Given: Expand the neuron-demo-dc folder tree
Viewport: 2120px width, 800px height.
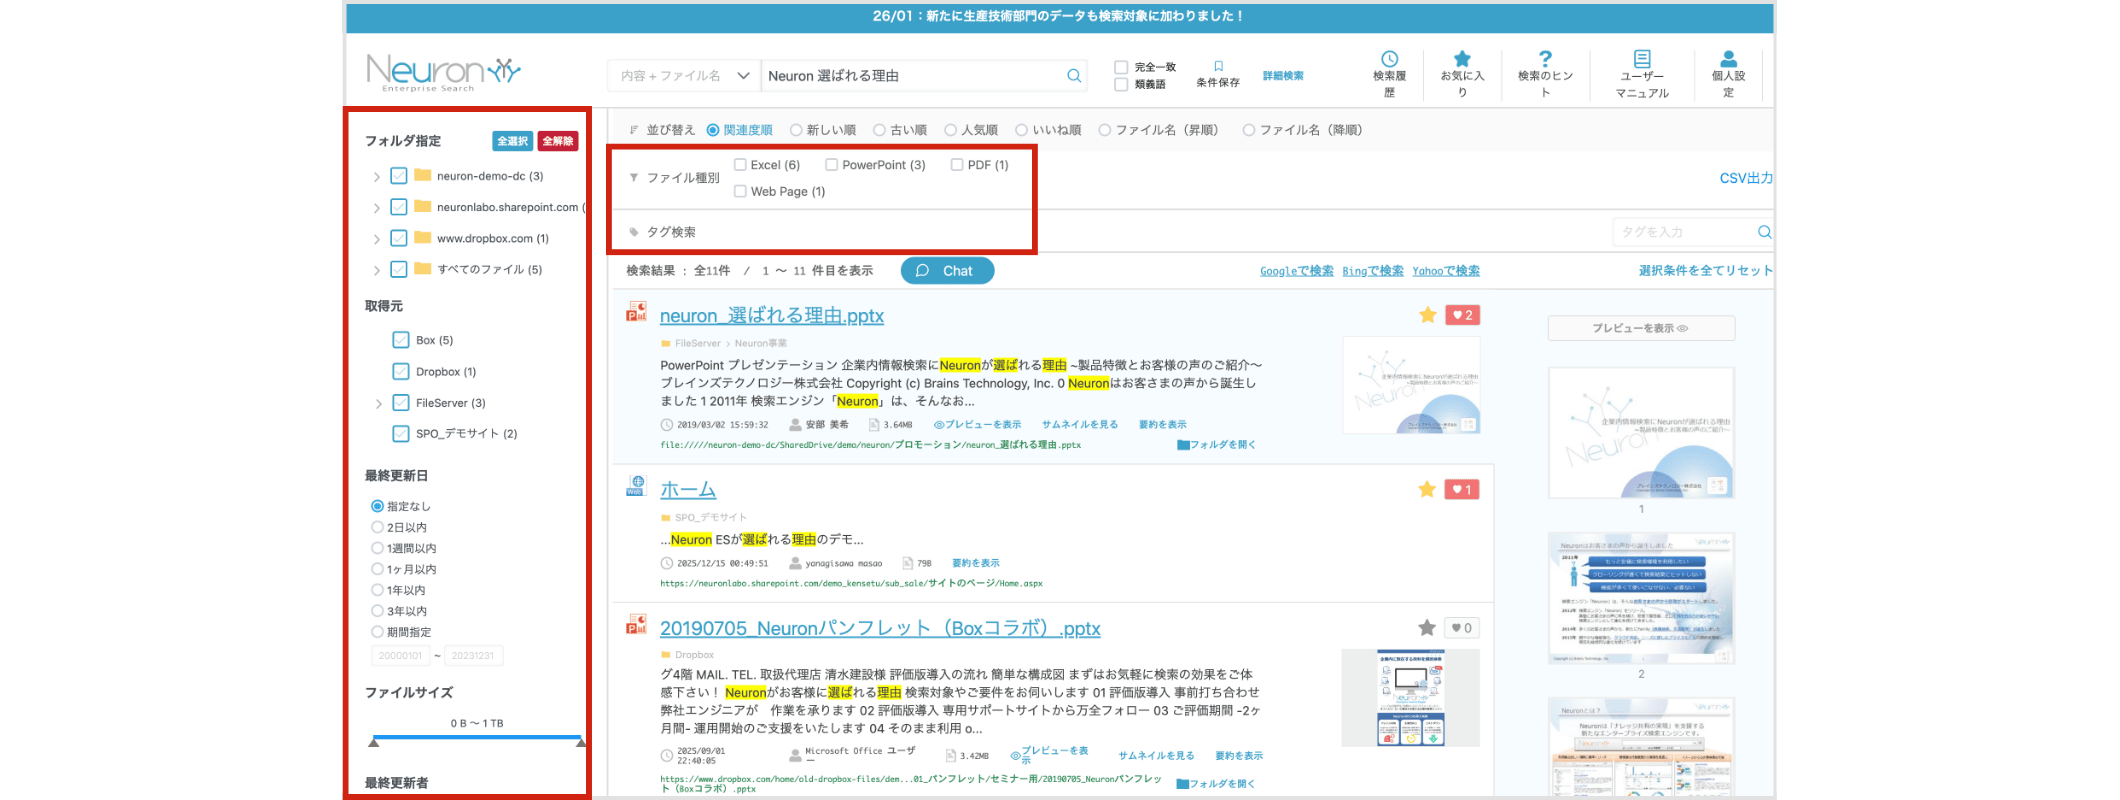Looking at the screenshot, I should point(376,177).
